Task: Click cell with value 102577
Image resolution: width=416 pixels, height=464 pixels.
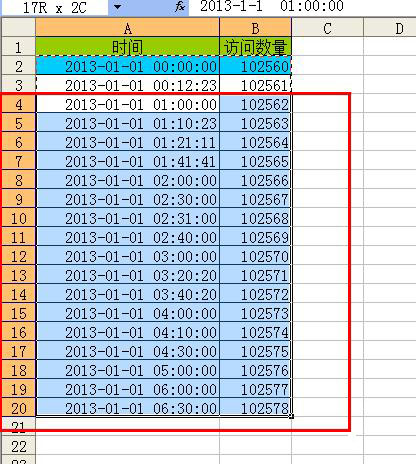Action: 255,389
